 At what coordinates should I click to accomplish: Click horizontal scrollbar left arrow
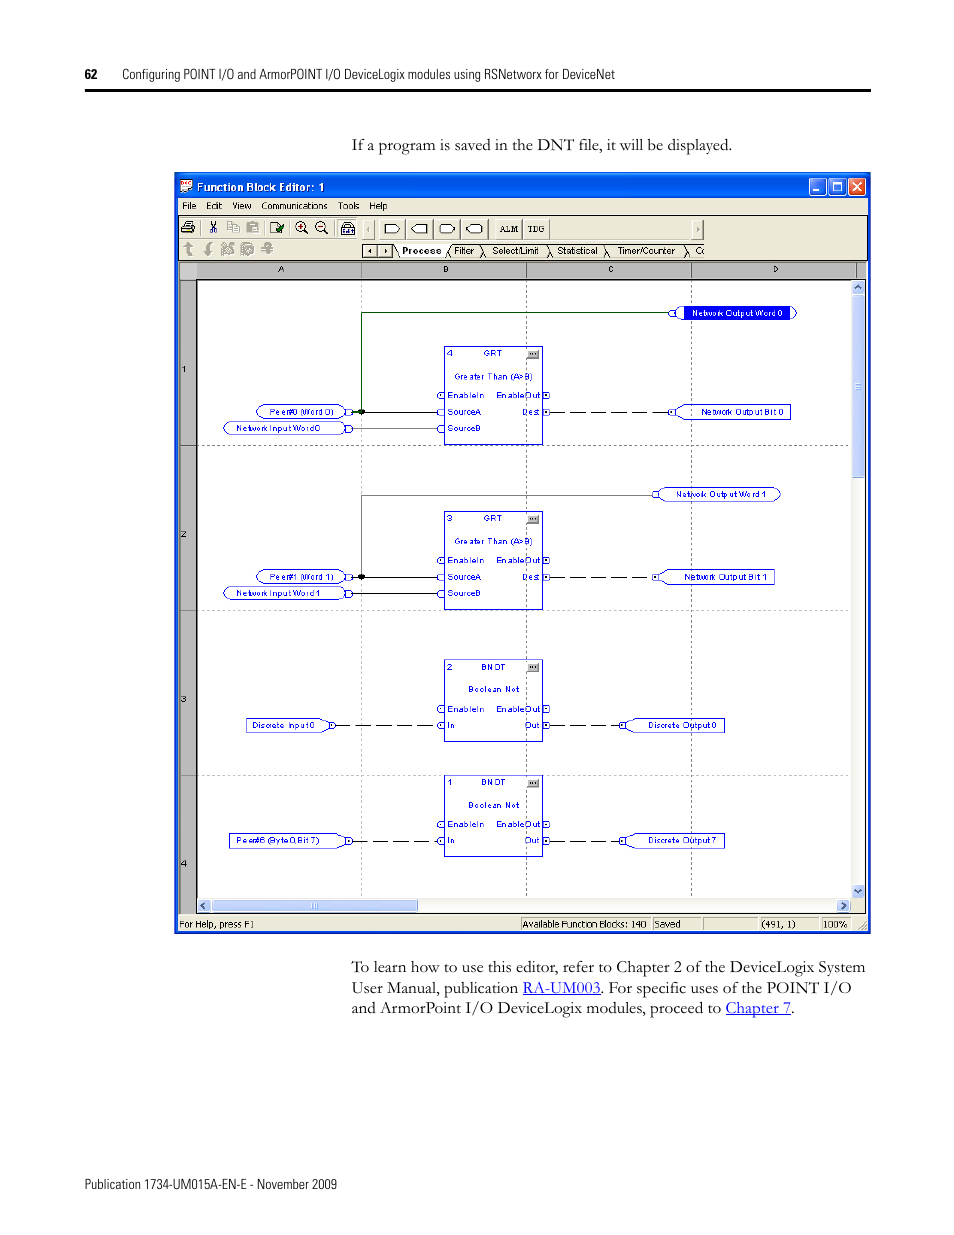tap(204, 906)
